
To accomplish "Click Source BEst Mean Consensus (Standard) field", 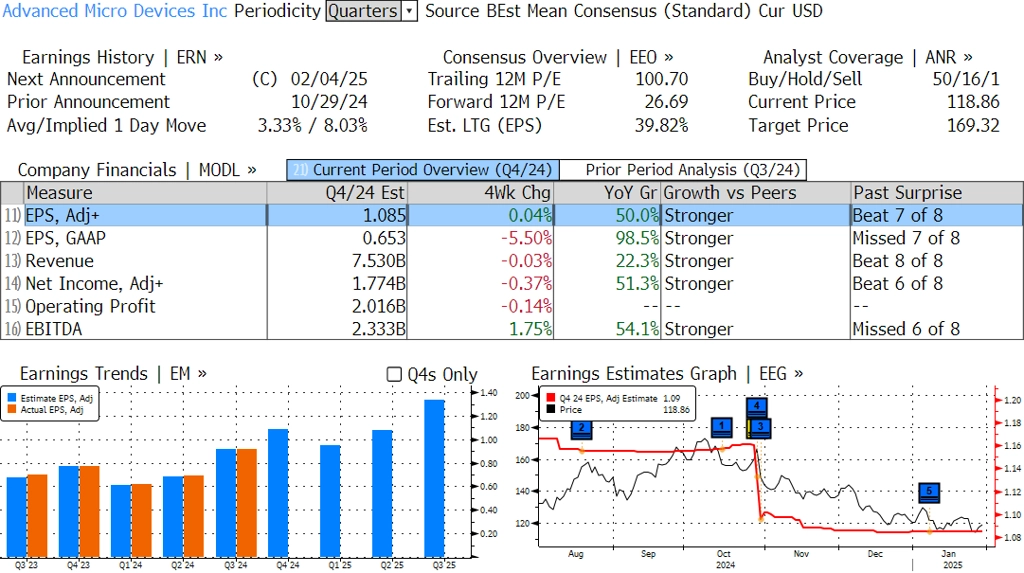I will pyautogui.click(x=588, y=11).
